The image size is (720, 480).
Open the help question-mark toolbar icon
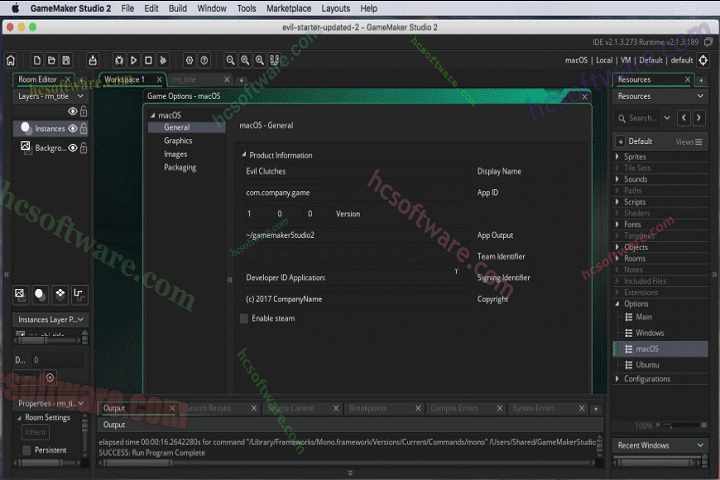204,60
